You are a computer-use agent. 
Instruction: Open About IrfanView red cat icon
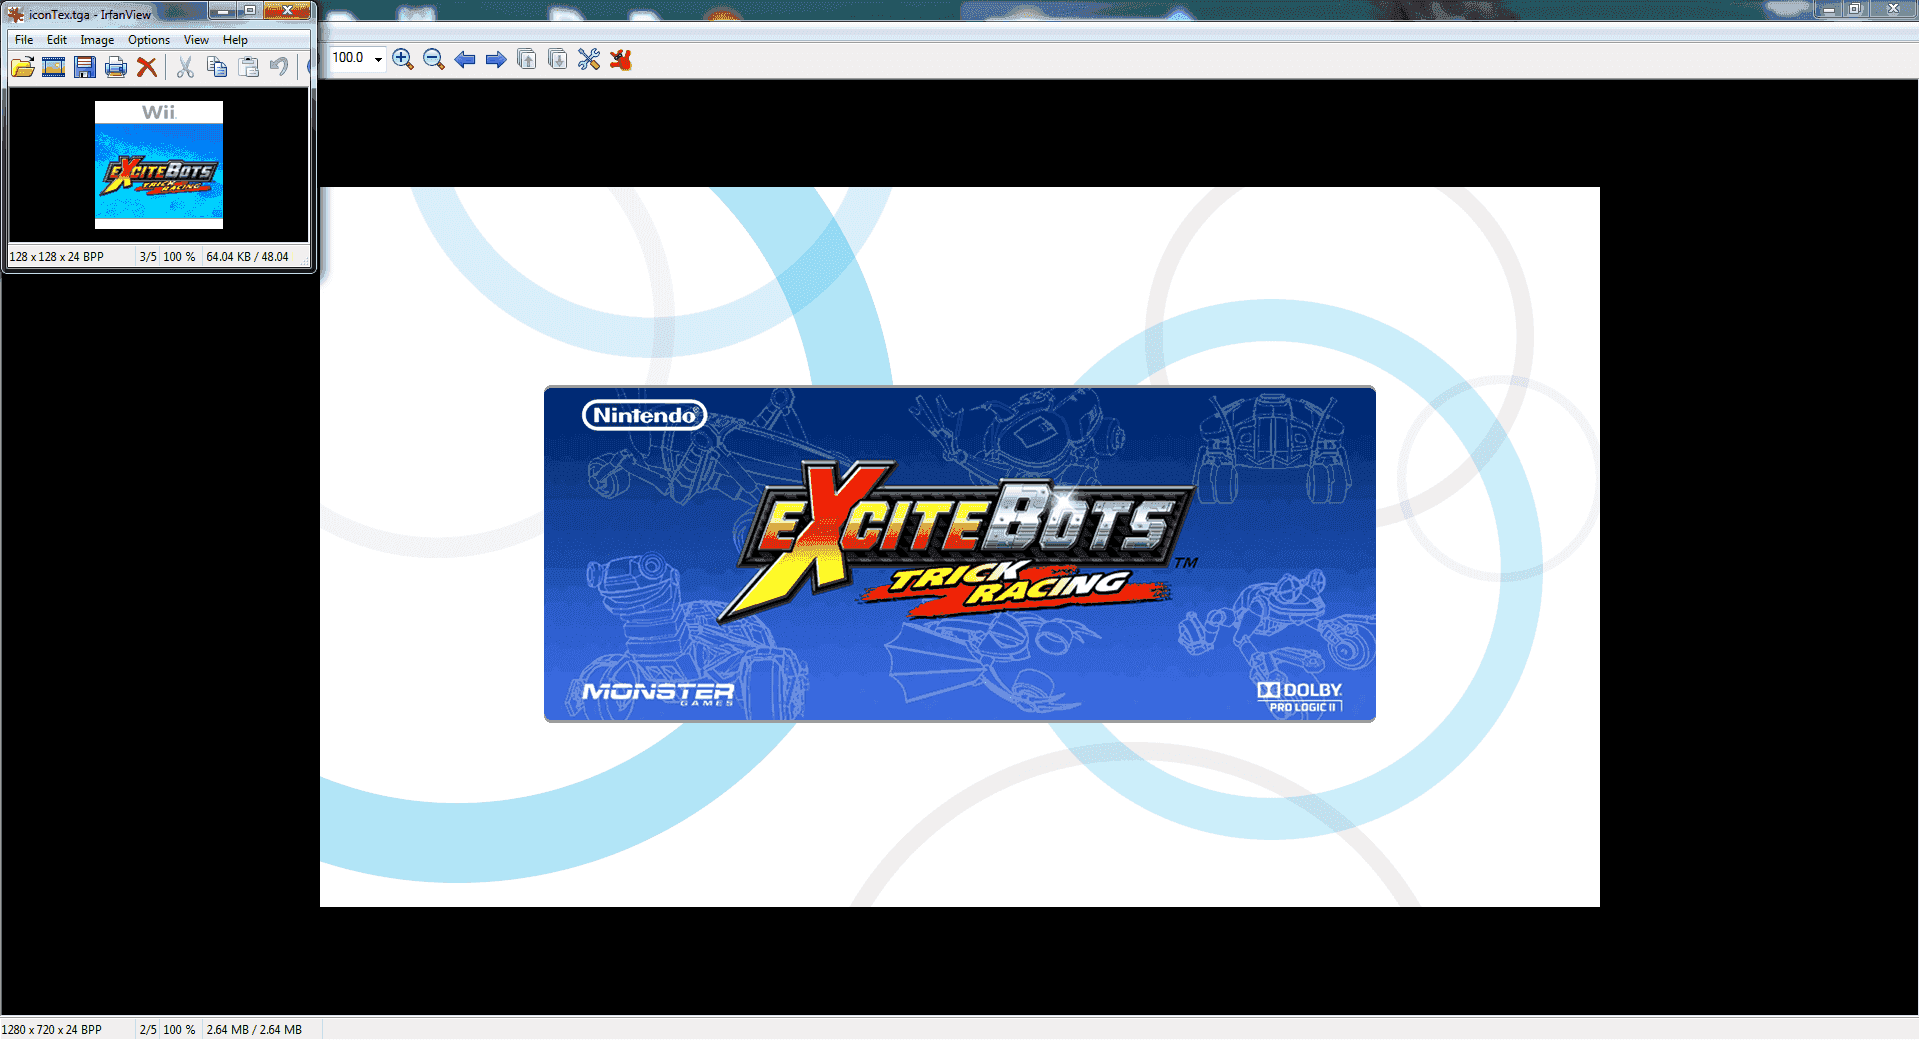621,59
